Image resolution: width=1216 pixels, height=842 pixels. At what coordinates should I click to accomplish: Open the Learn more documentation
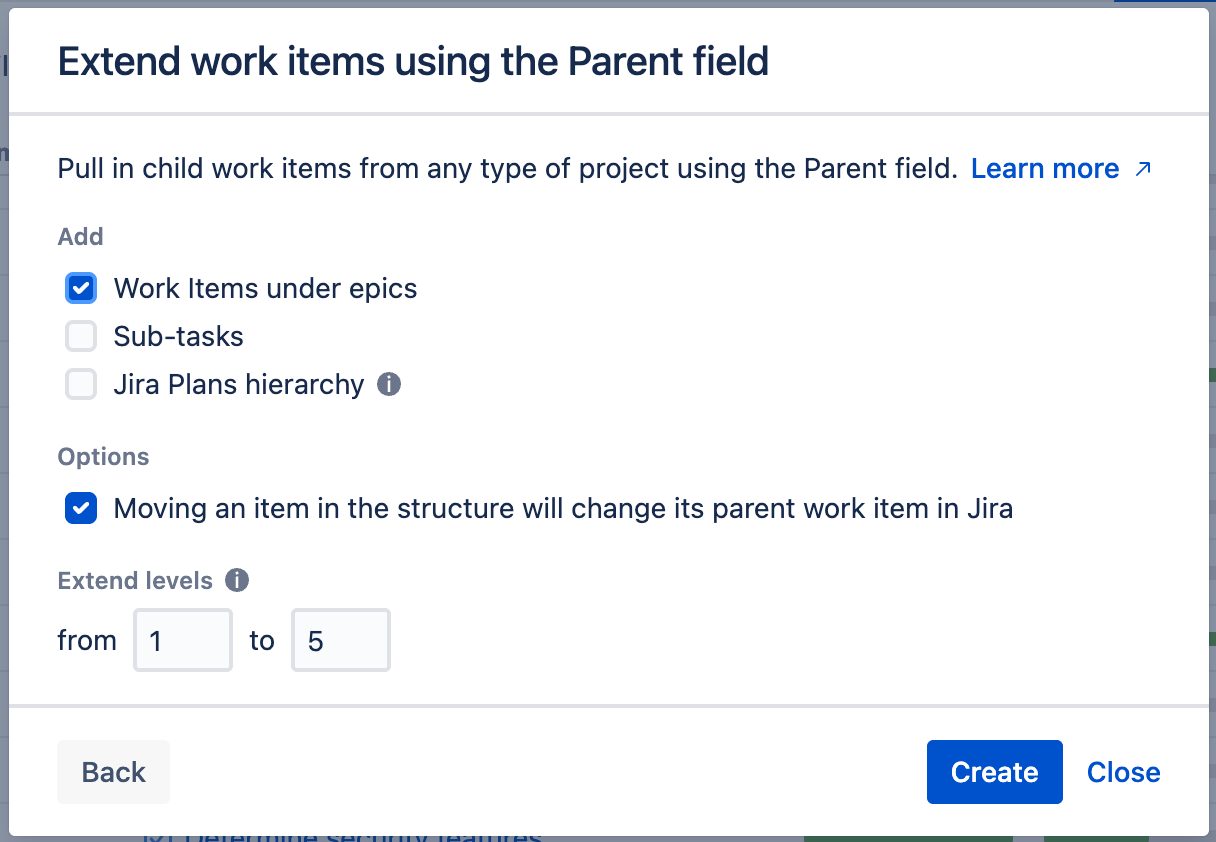click(x=1044, y=168)
